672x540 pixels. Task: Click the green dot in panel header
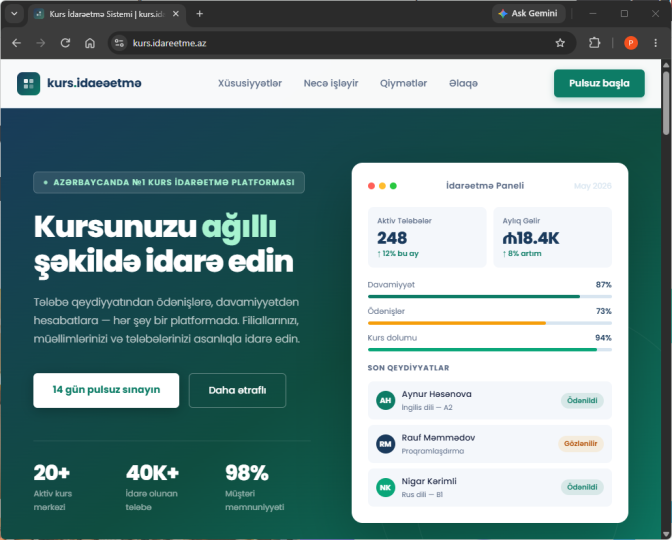click(393, 186)
